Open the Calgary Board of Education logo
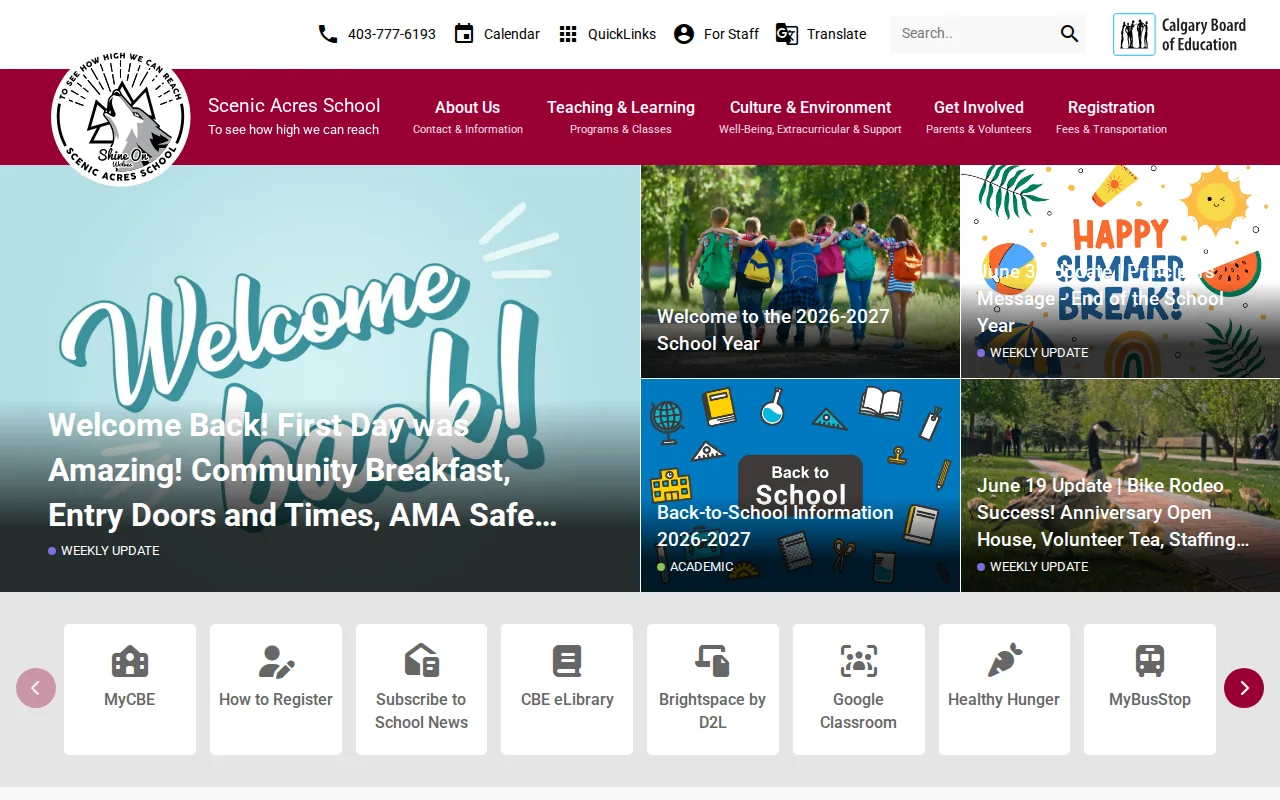Image resolution: width=1280 pixels, height=800 pixels. tap(1180, 34)
